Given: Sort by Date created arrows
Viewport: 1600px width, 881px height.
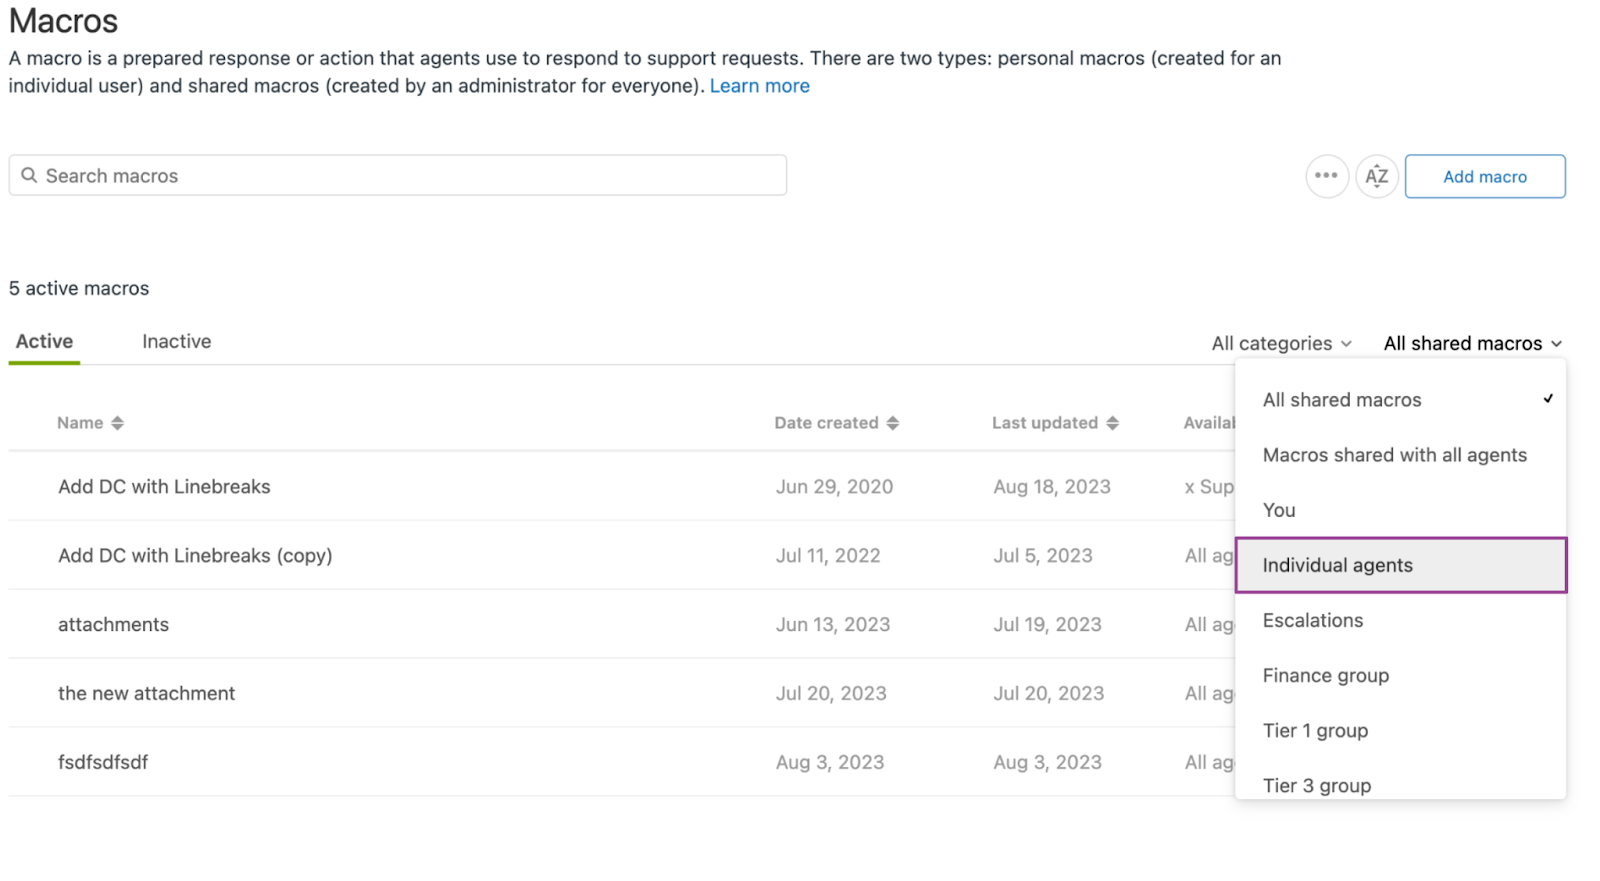Looking at the screenshot, I should coord(892,423).
